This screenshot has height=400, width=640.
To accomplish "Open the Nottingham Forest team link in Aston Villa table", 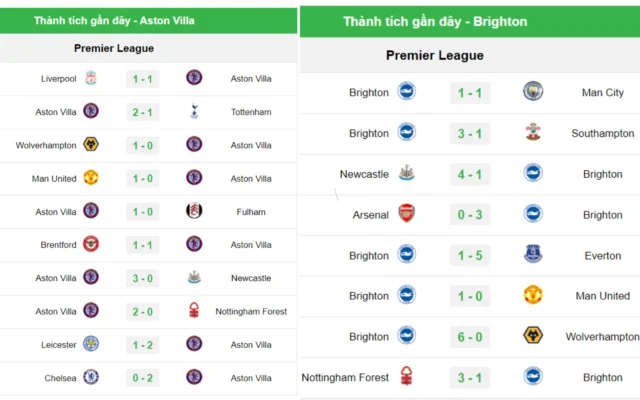I will coord(251,311).
